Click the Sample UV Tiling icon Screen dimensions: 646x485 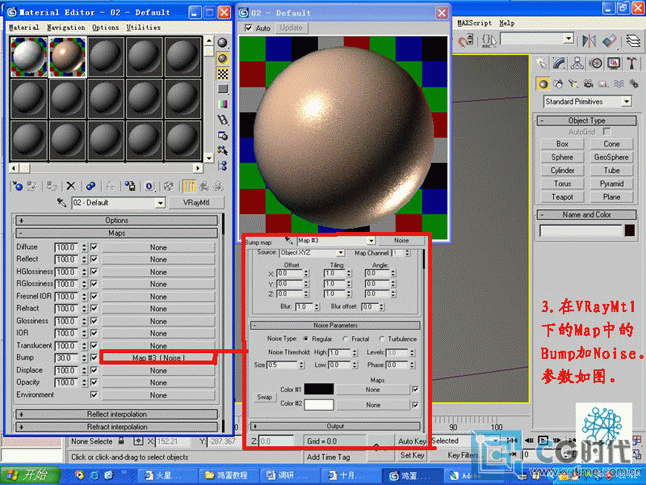222,89
